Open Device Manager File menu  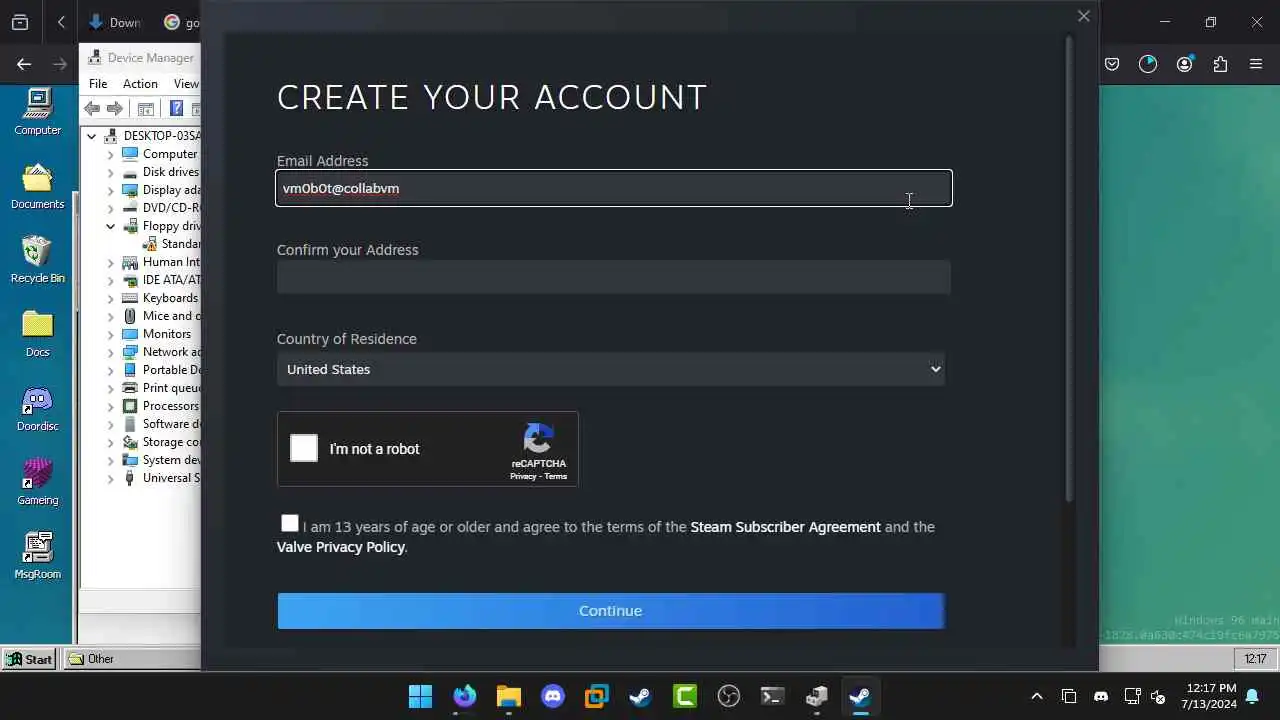click(98, 84)
